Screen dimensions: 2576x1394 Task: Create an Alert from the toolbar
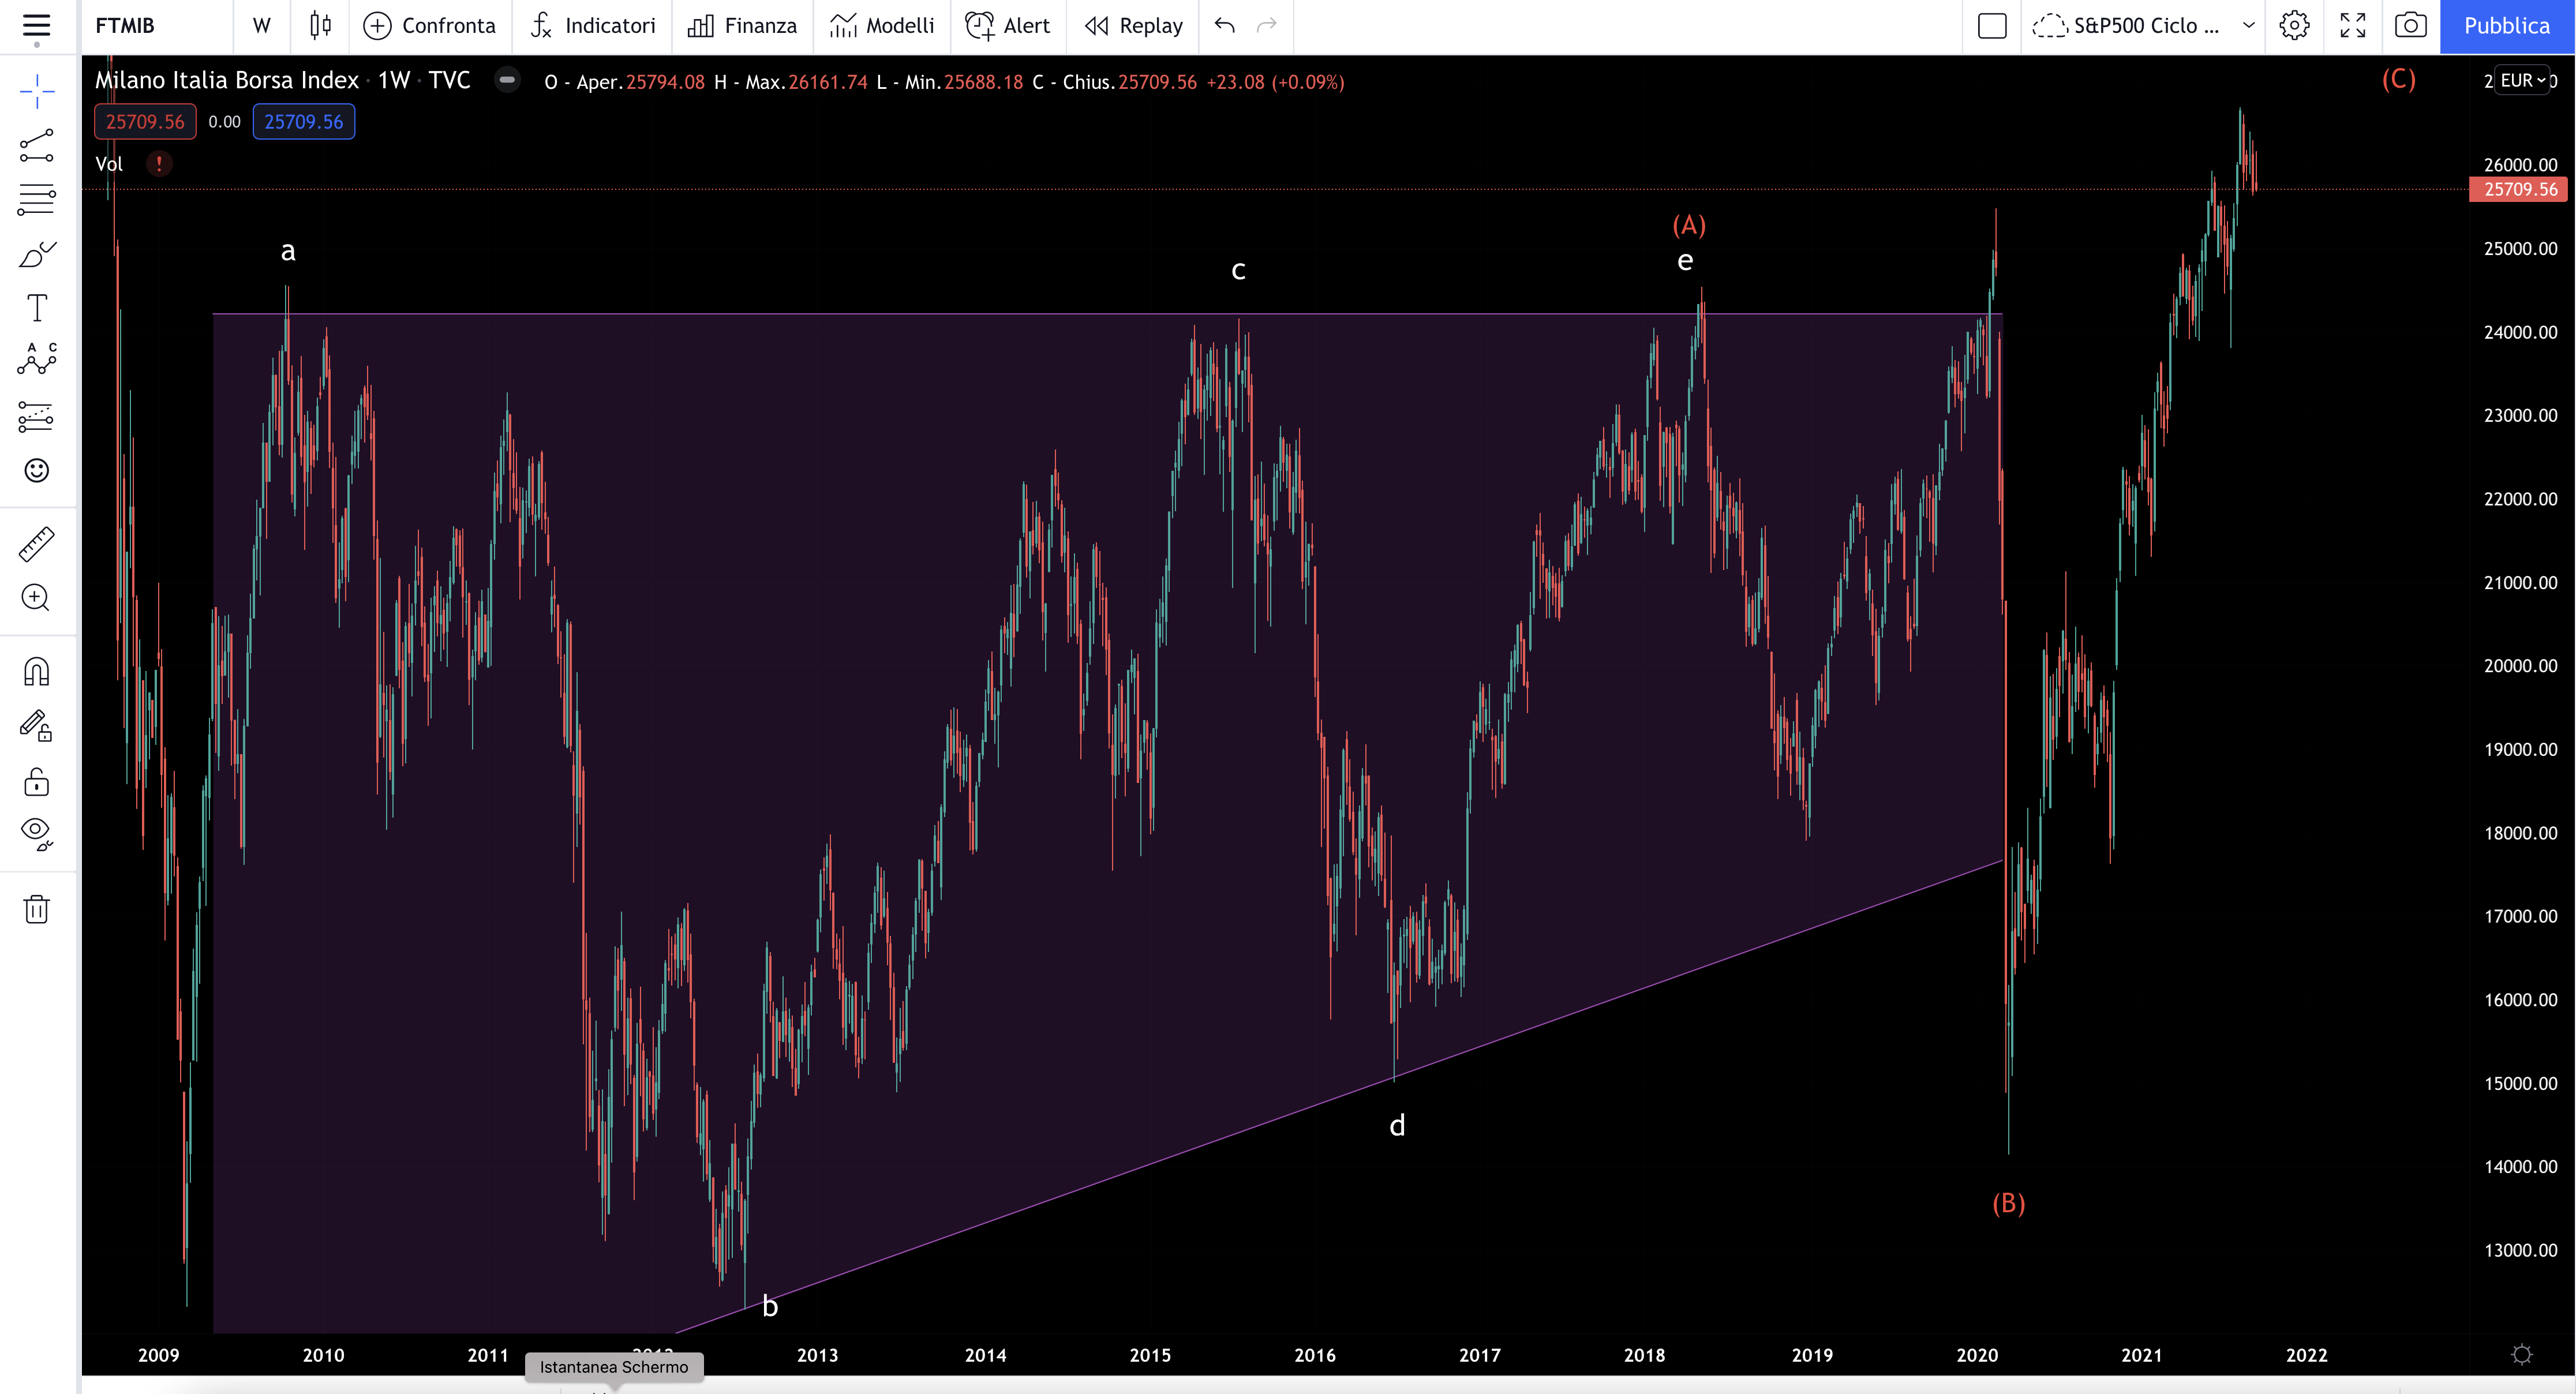[x=1008, y=26]
